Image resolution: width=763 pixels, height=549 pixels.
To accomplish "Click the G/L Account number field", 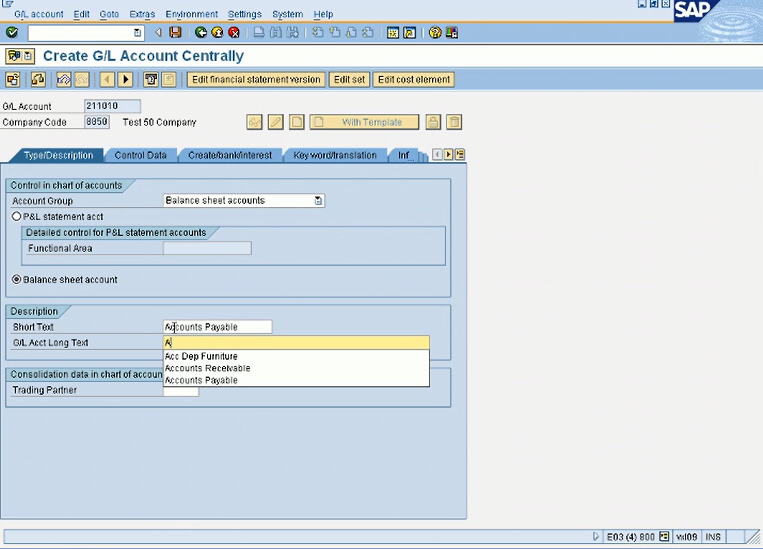I will pos(112,106).
